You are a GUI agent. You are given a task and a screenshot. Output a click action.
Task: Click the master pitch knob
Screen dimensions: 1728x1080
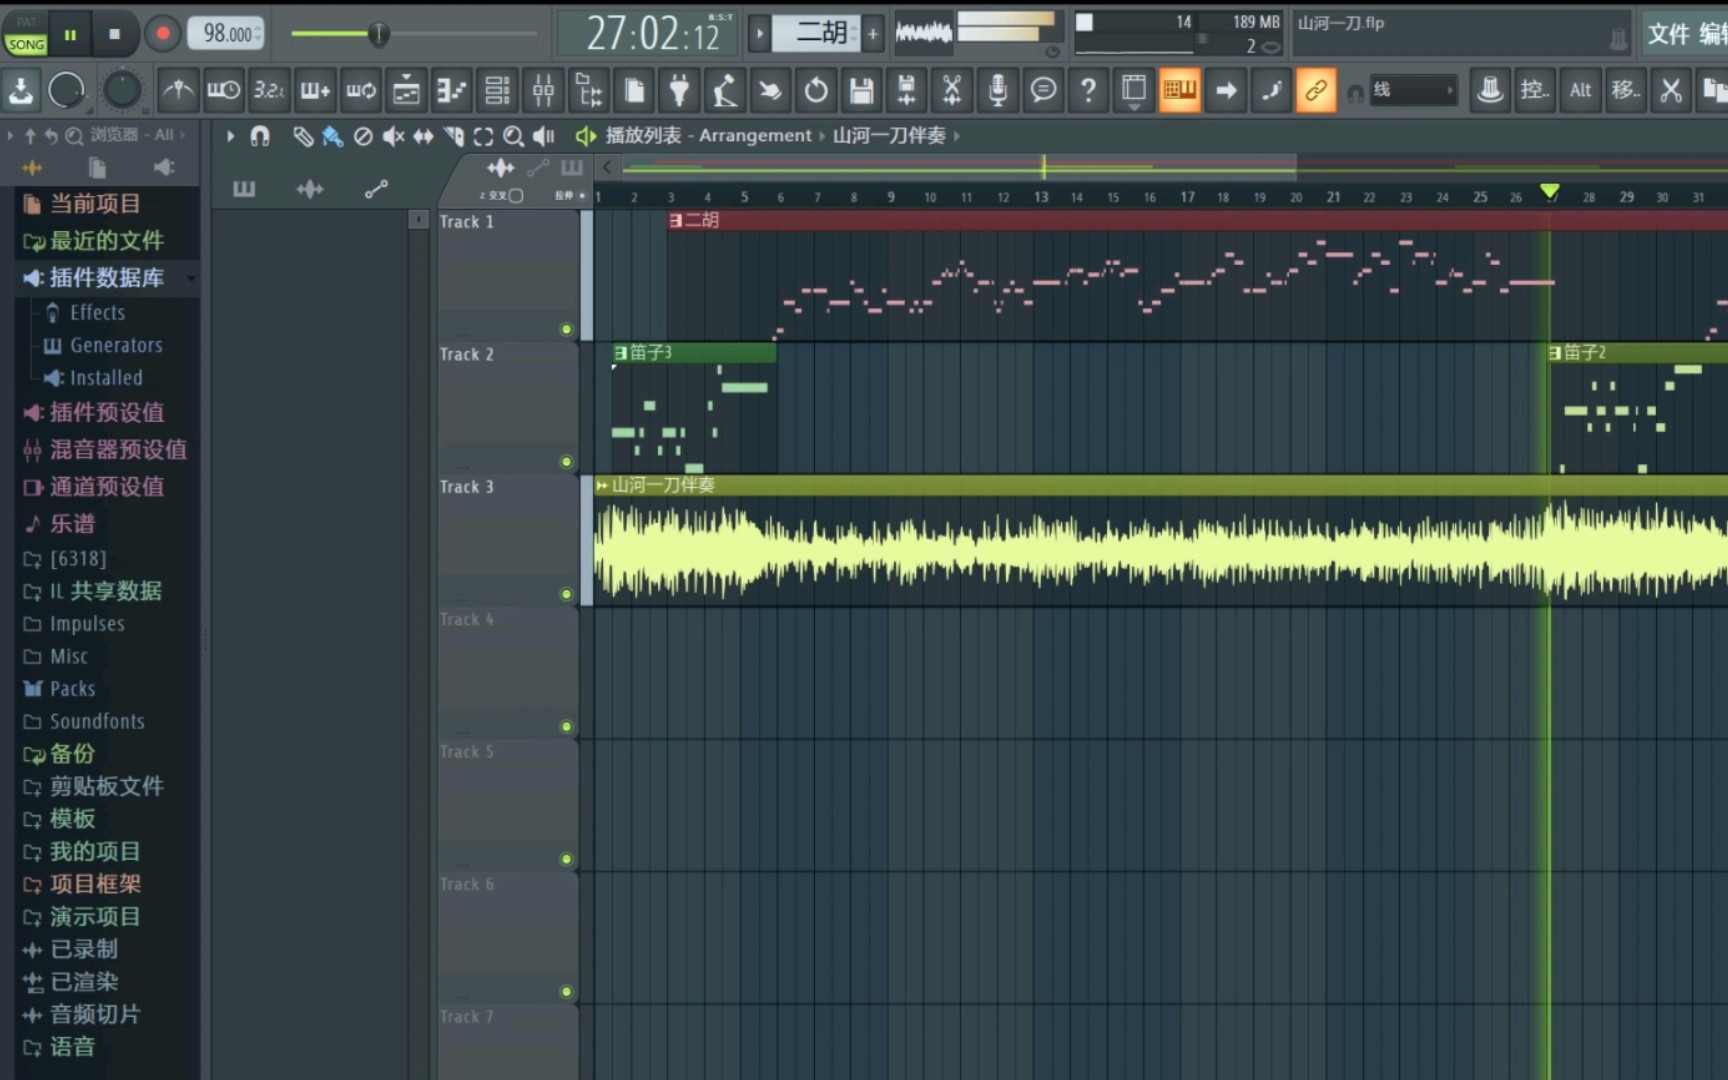click(122, 91)
